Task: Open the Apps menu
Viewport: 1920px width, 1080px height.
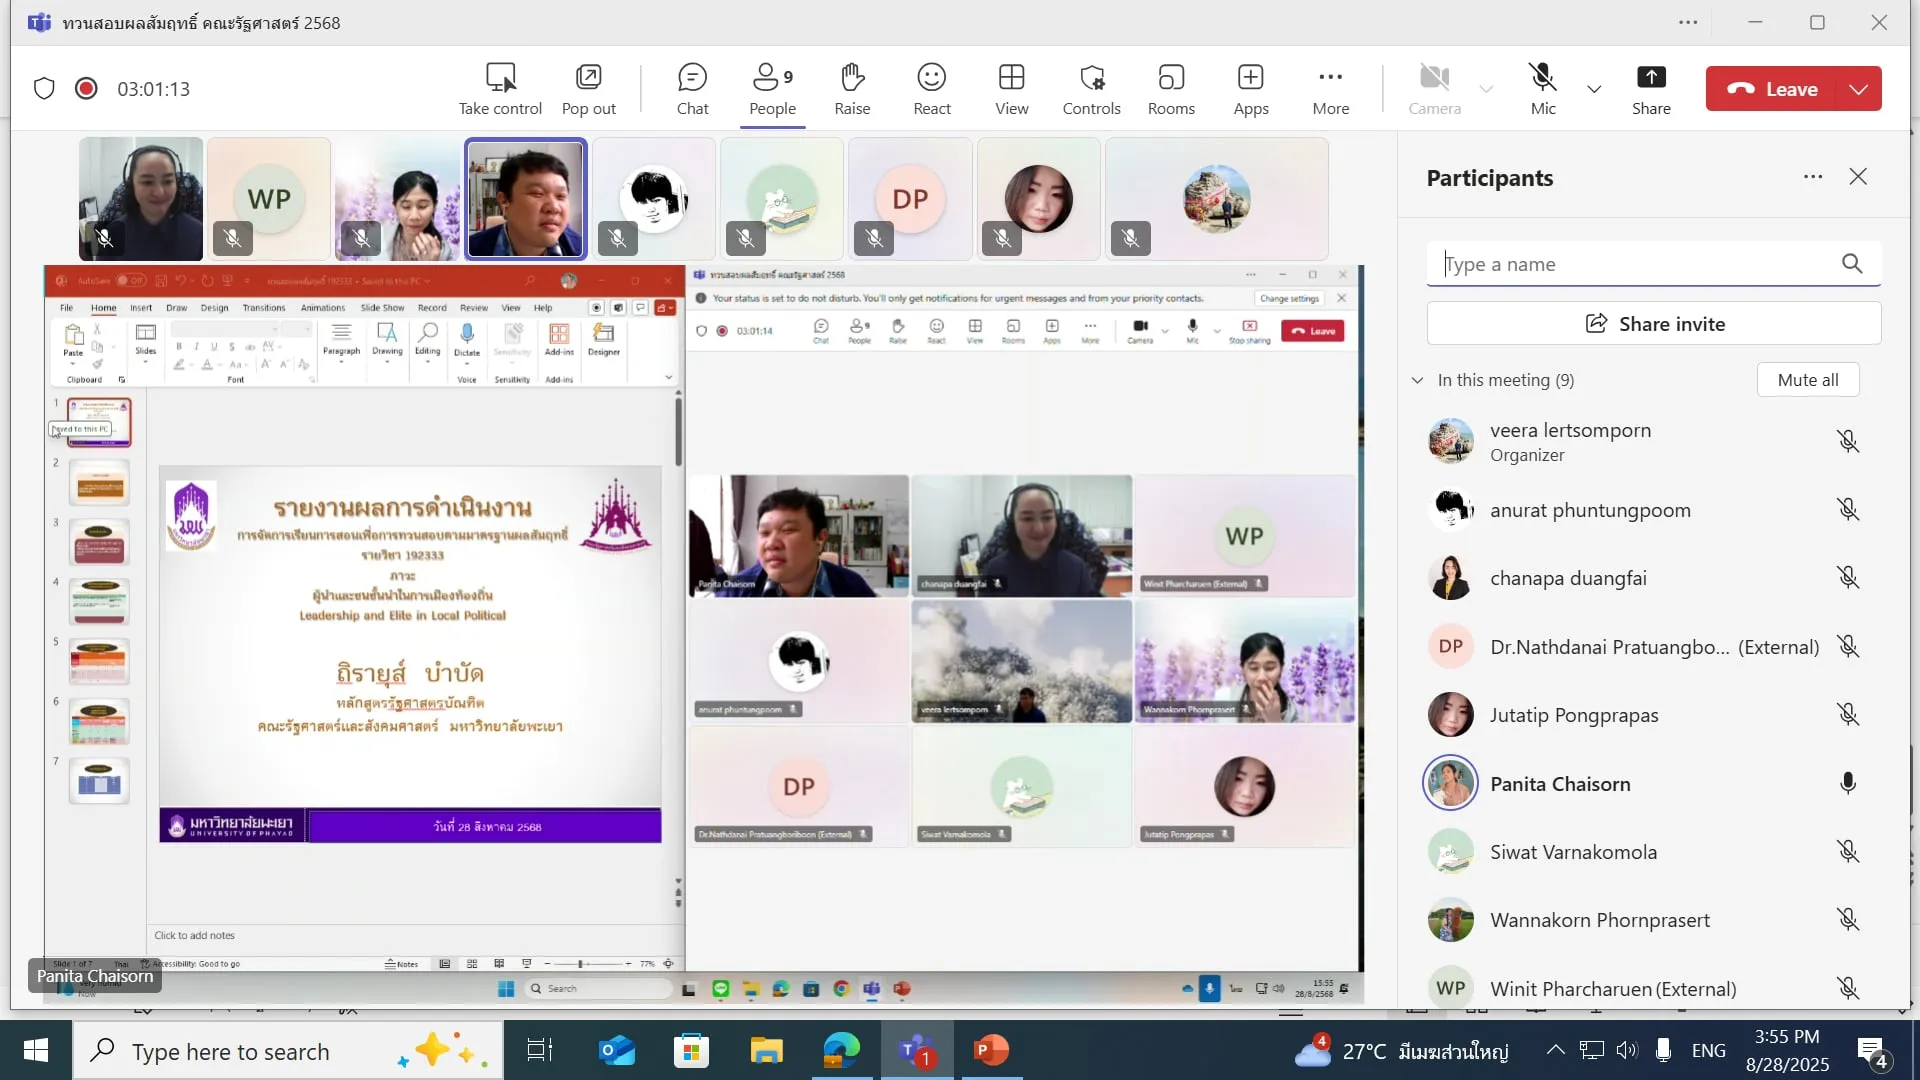Action: click(x=1250, y=88)
